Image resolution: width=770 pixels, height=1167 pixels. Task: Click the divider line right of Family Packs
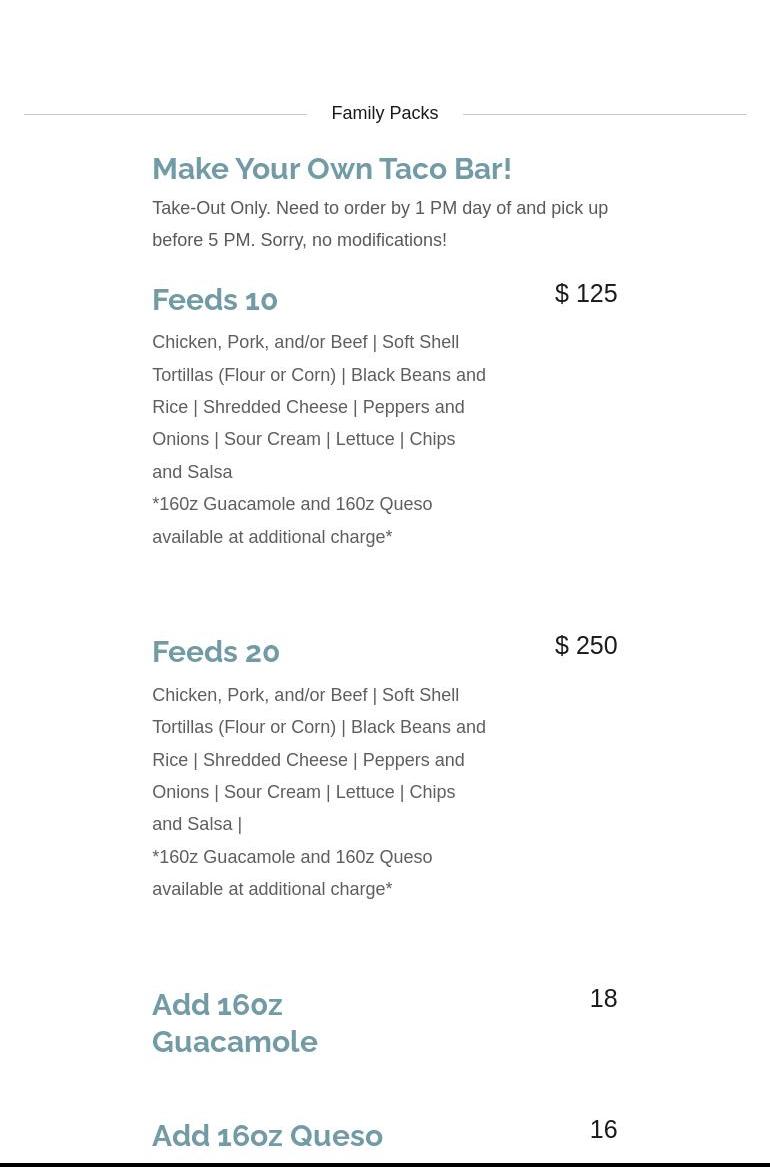point(604,114)
